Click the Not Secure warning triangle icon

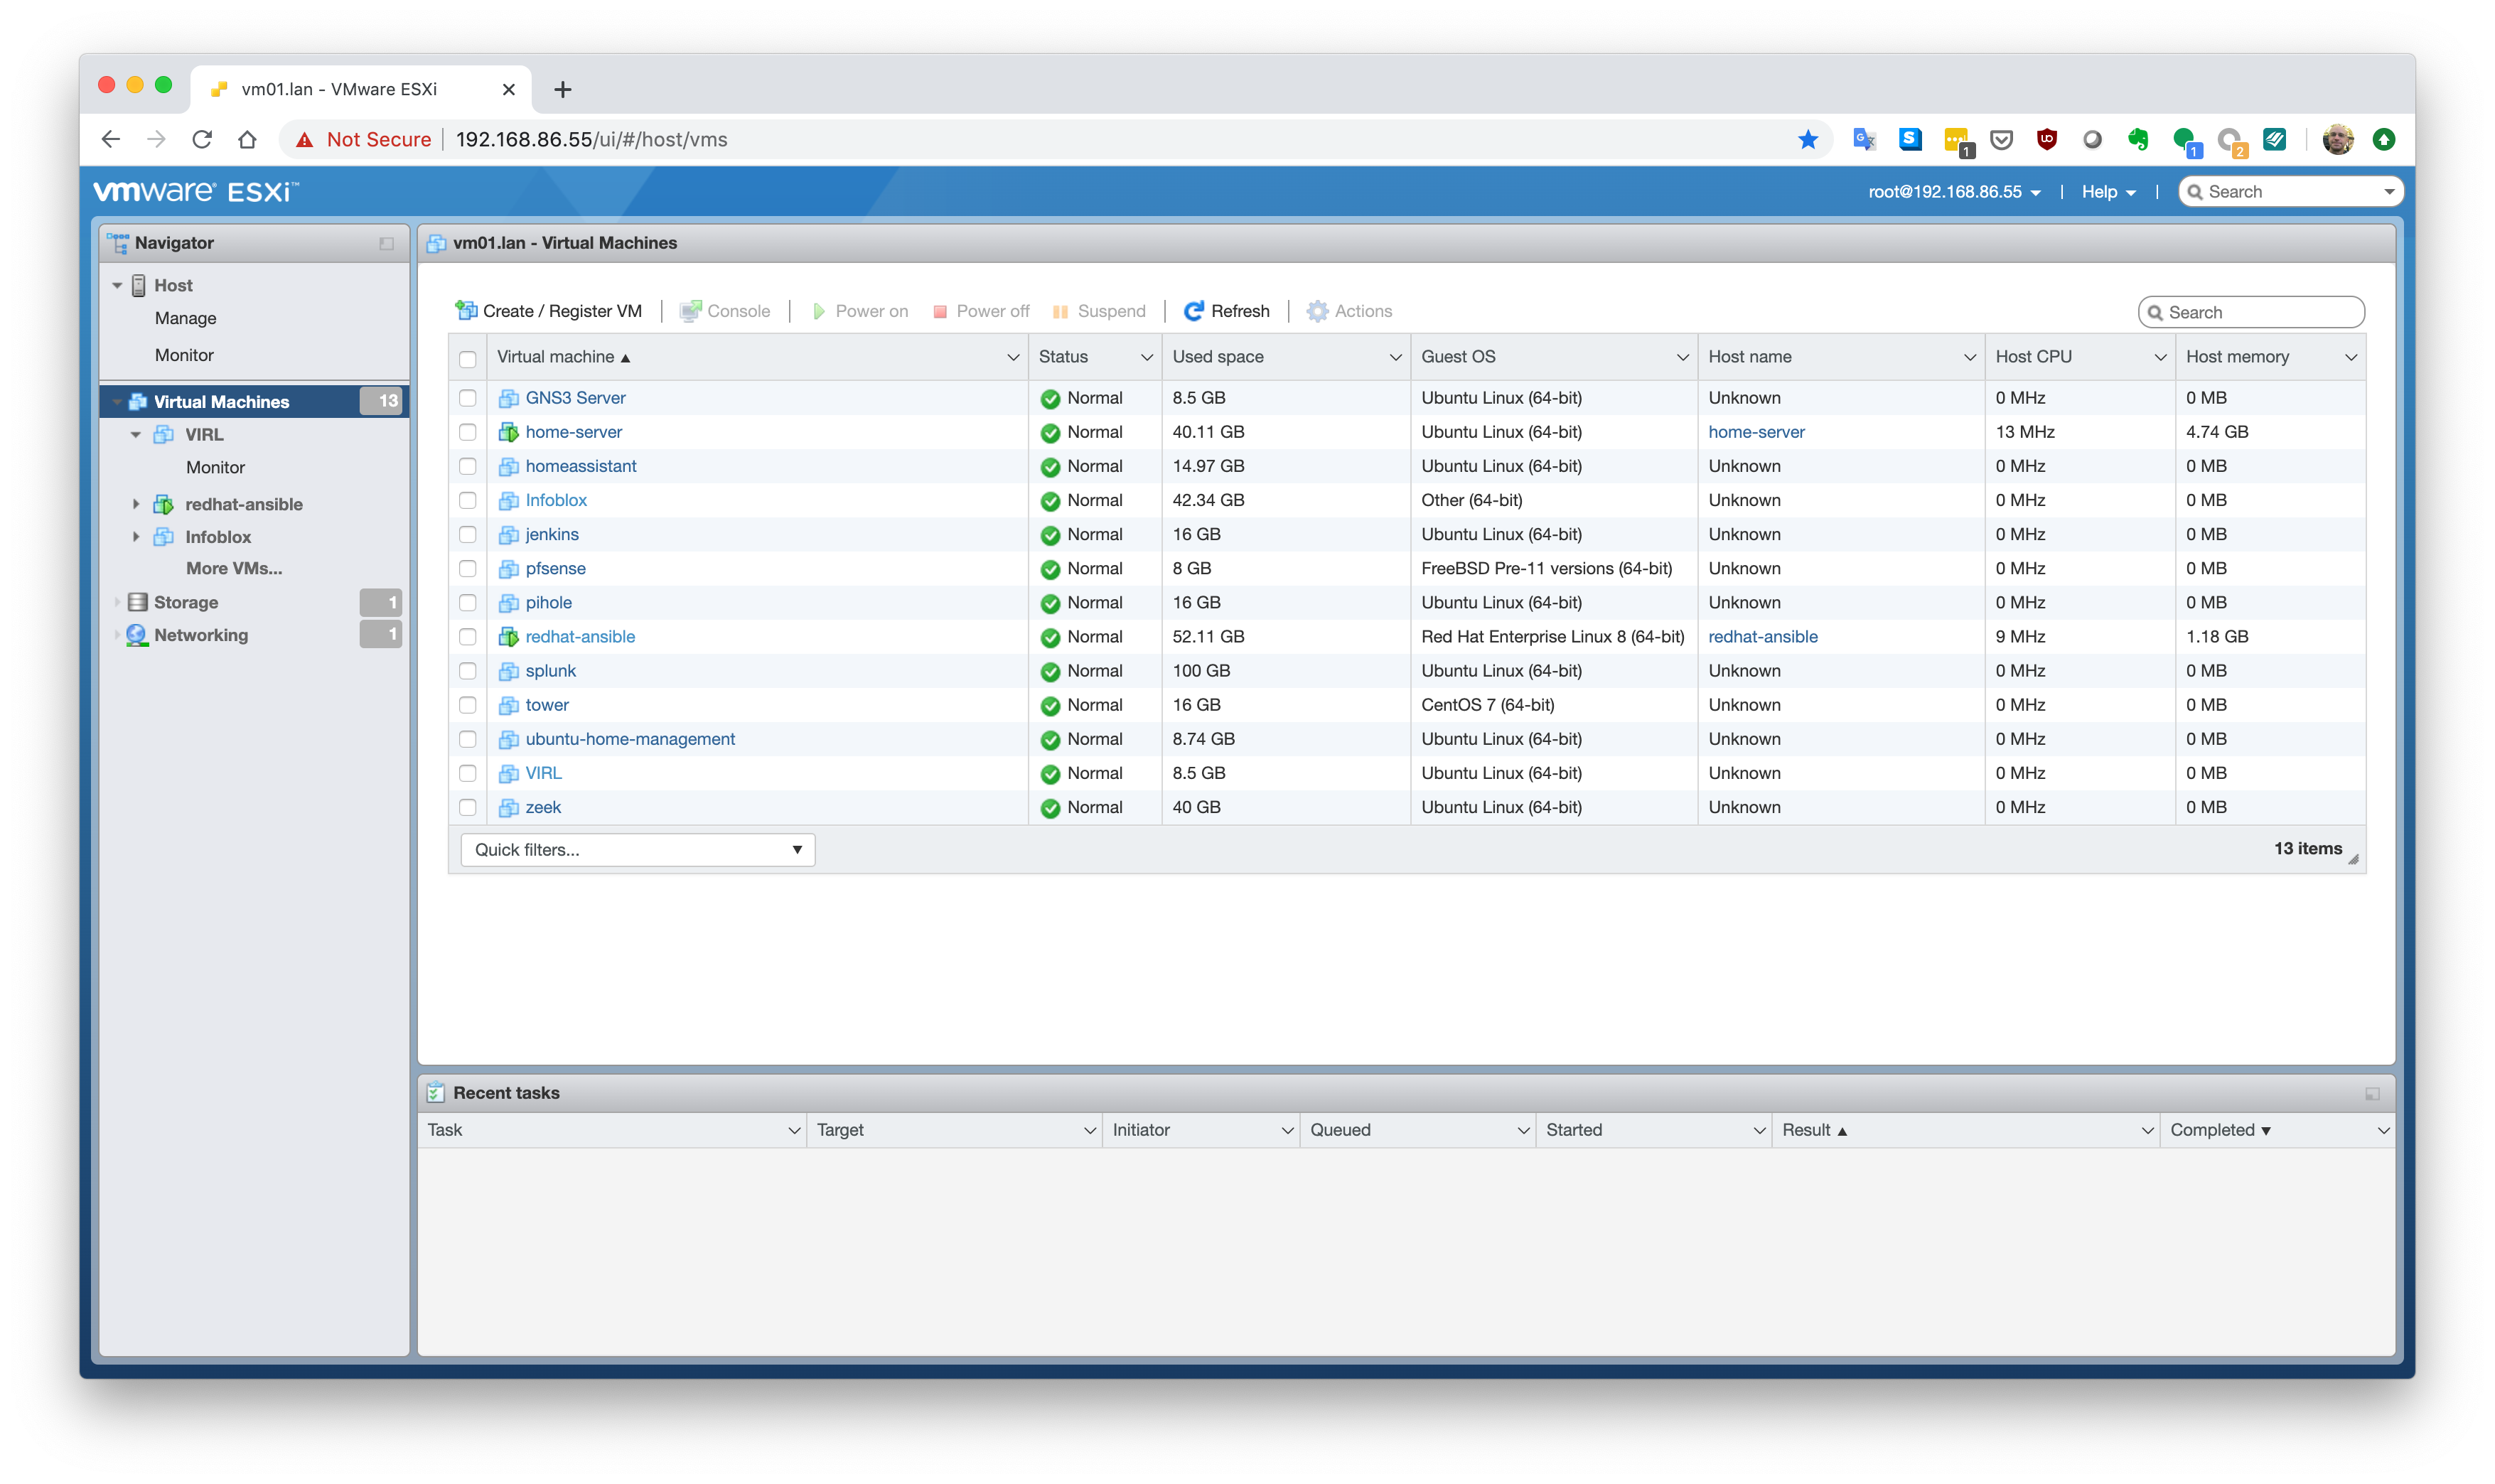(x=305, y=140)
